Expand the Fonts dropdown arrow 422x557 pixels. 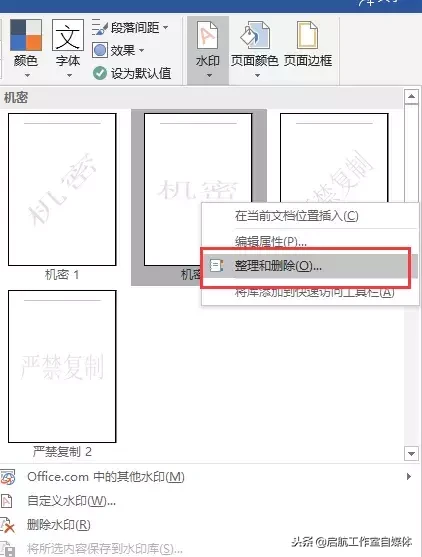(x=69, y=75)
